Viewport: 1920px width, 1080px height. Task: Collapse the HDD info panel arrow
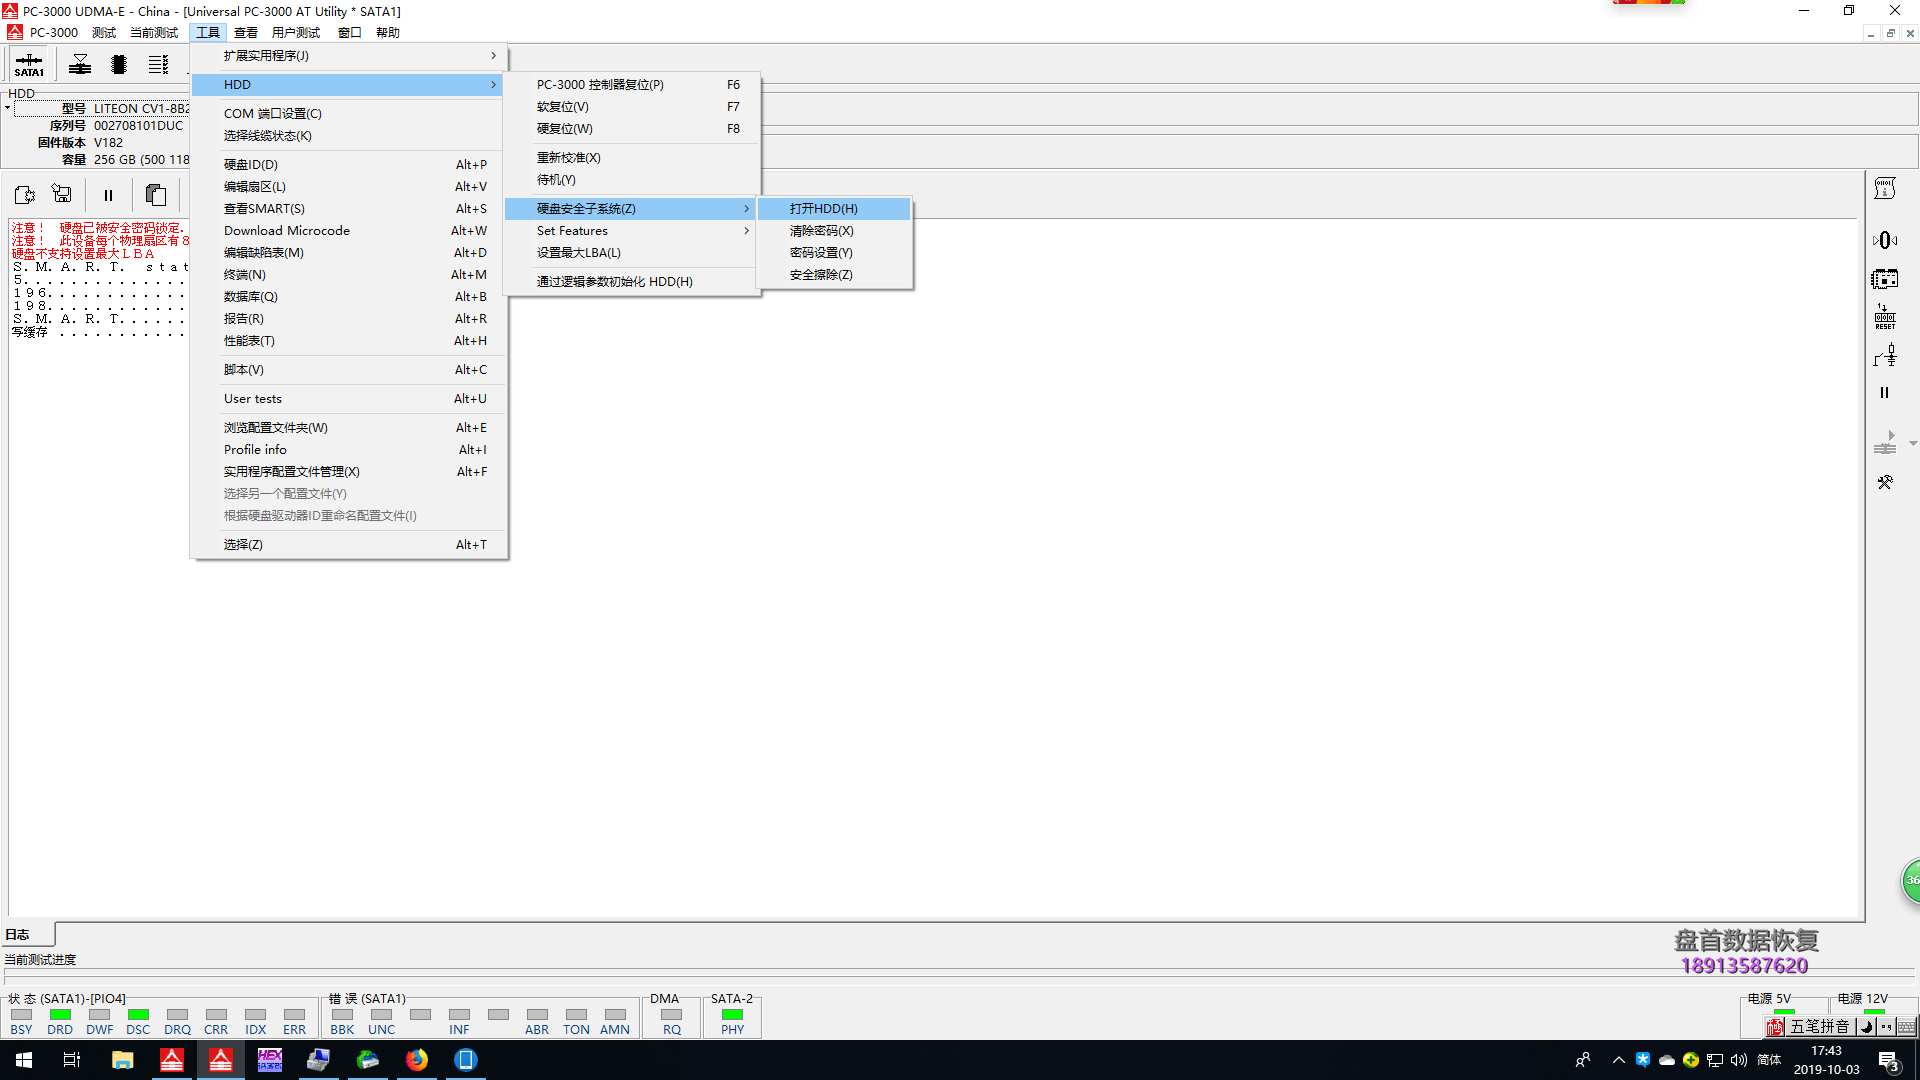pyautogui.click(x=7, y=108)
